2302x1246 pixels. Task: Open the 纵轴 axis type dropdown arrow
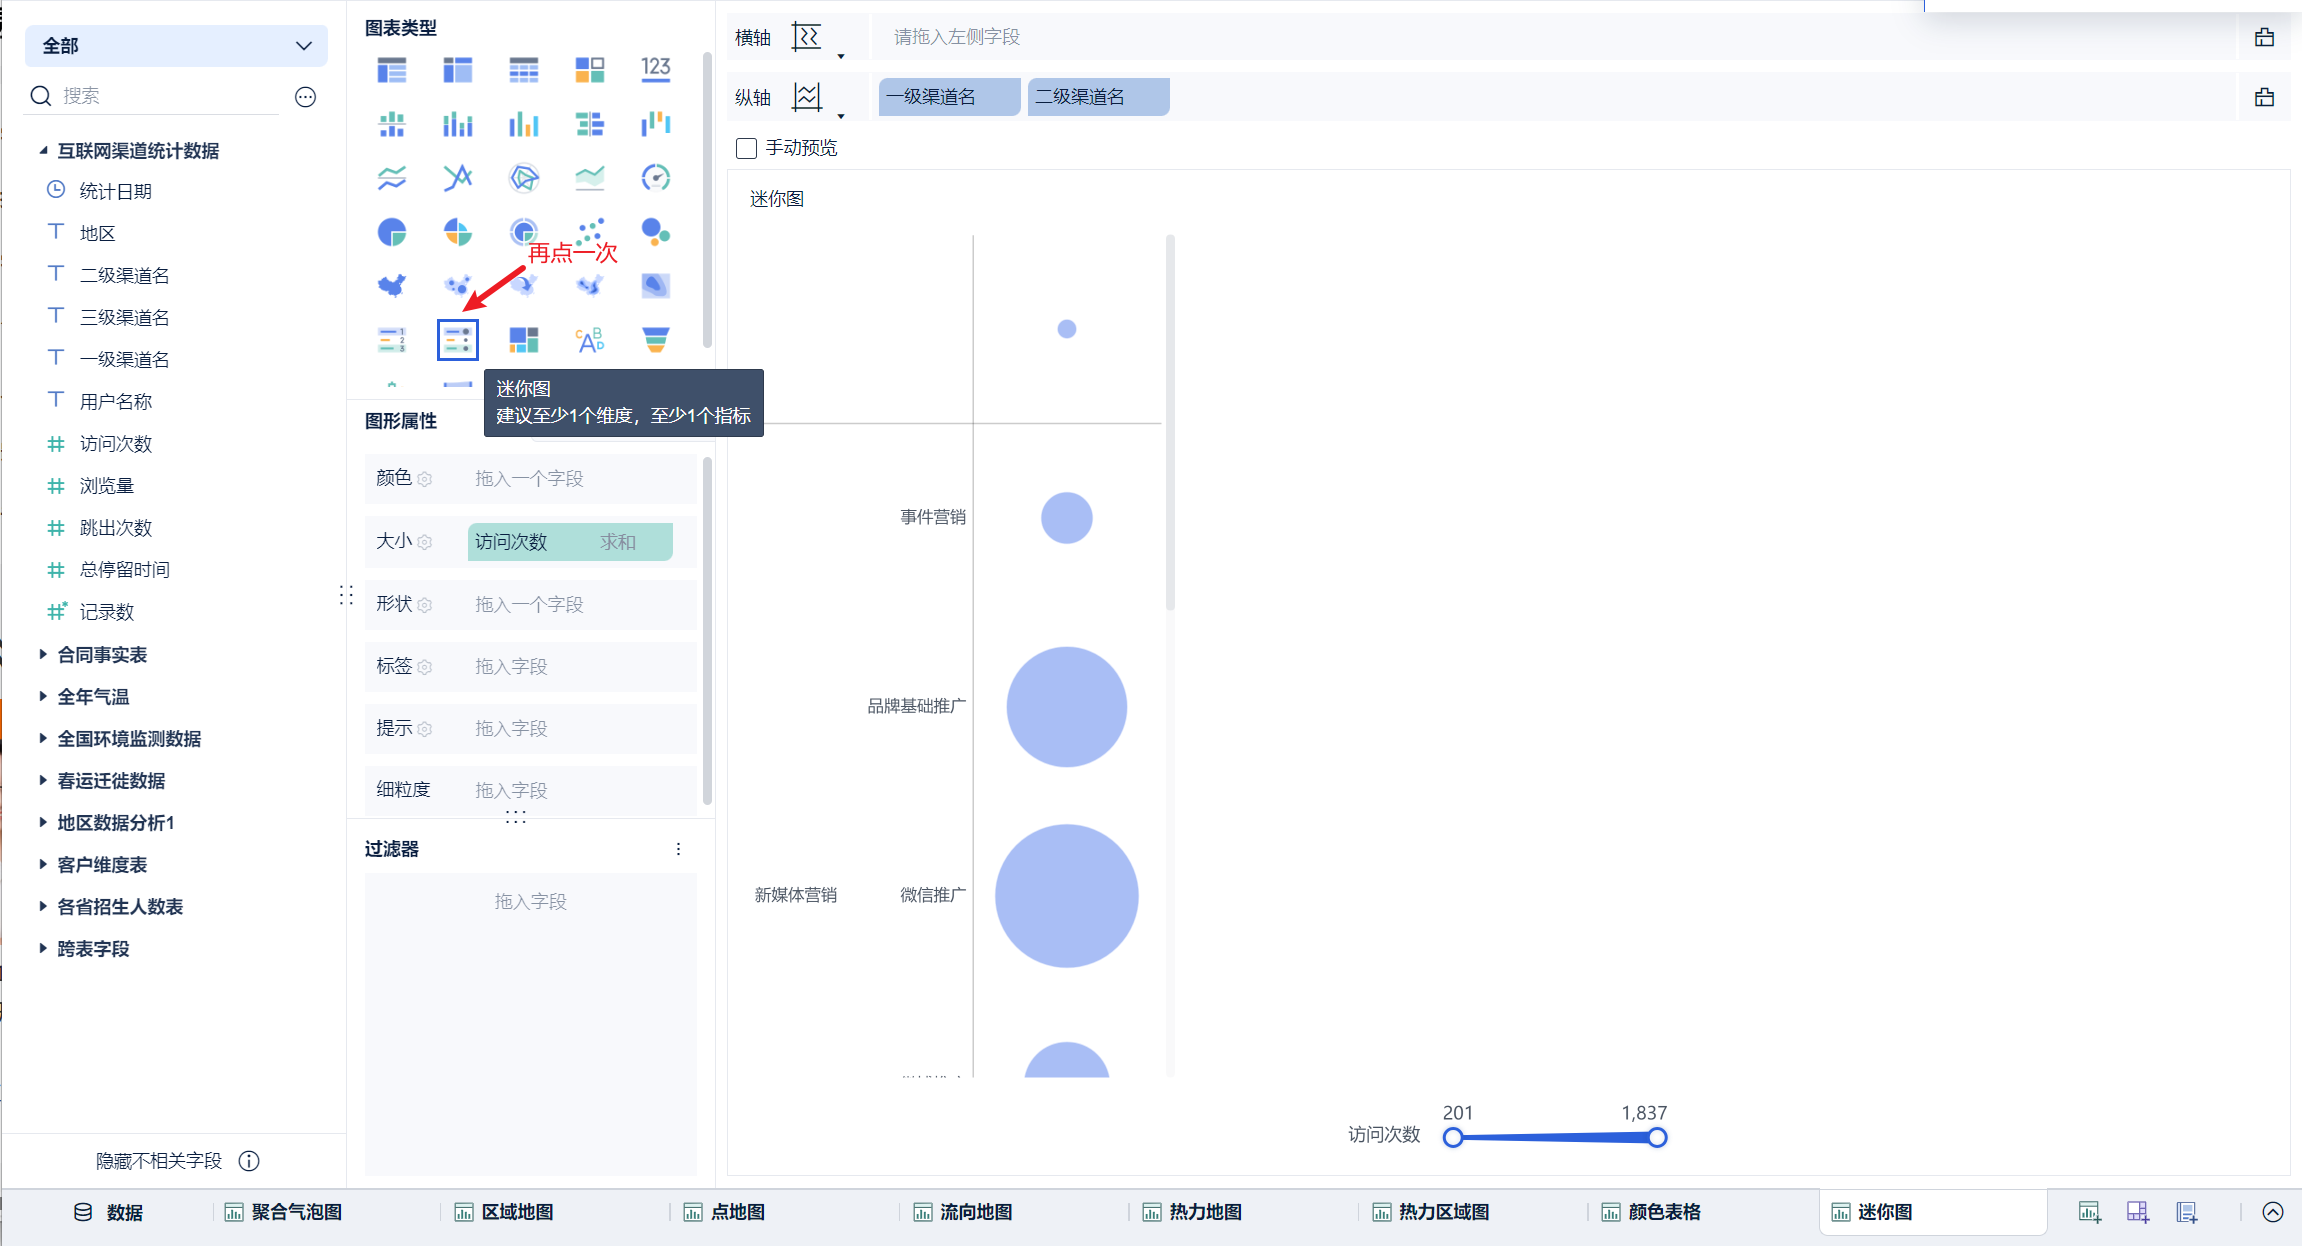[x=841, y=116]
